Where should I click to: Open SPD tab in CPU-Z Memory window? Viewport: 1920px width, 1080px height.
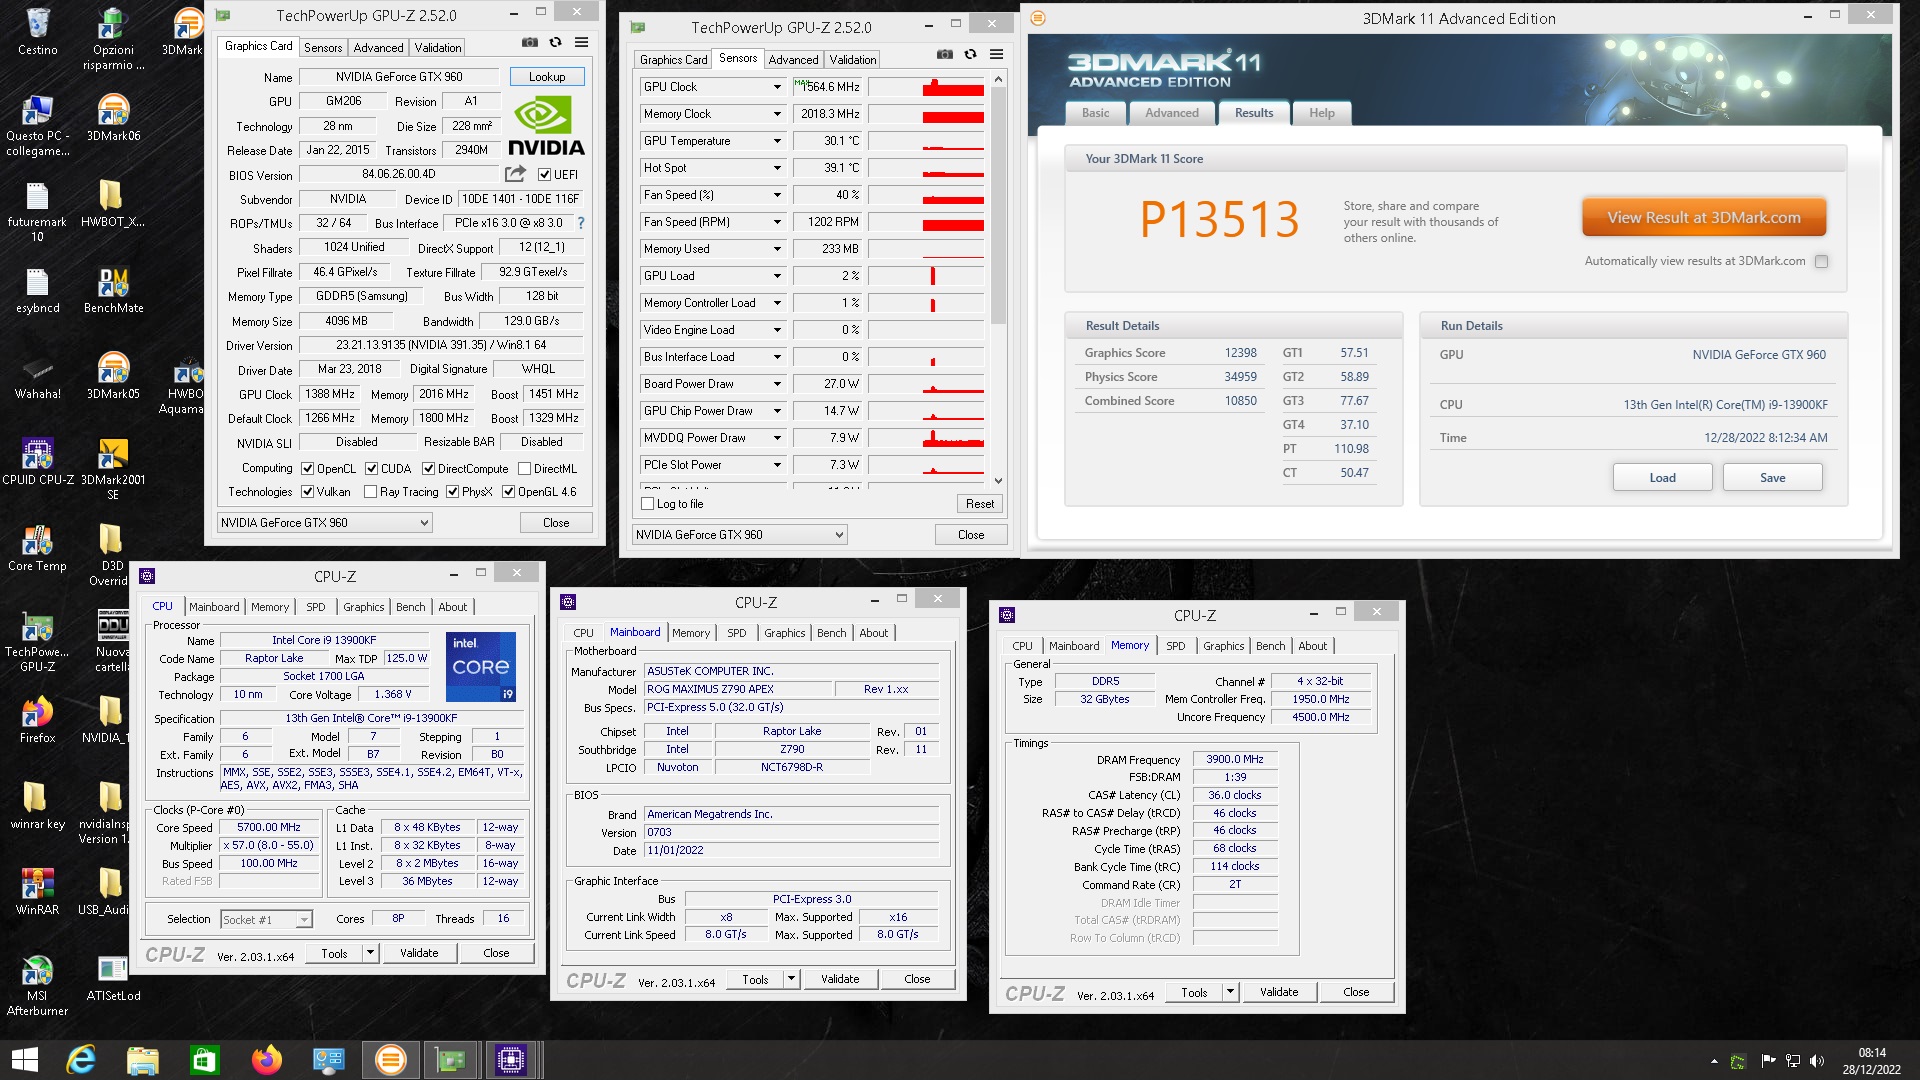pyautogui.click(x=1176, y=646)
